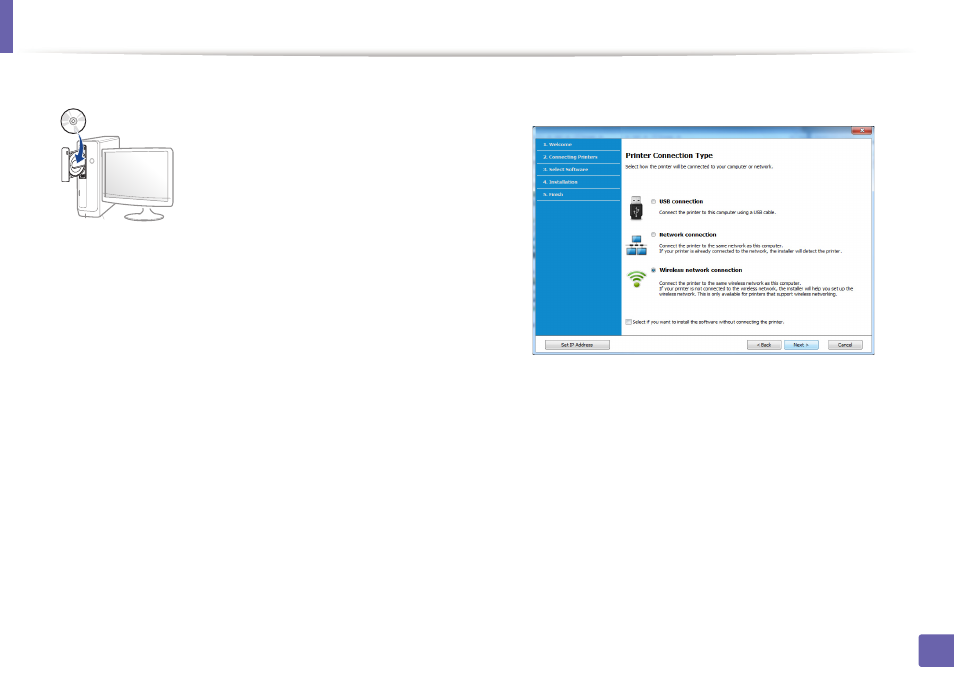Click the CD insertion computer illustration
Viewport: 954px width, 674px height.
117,164
